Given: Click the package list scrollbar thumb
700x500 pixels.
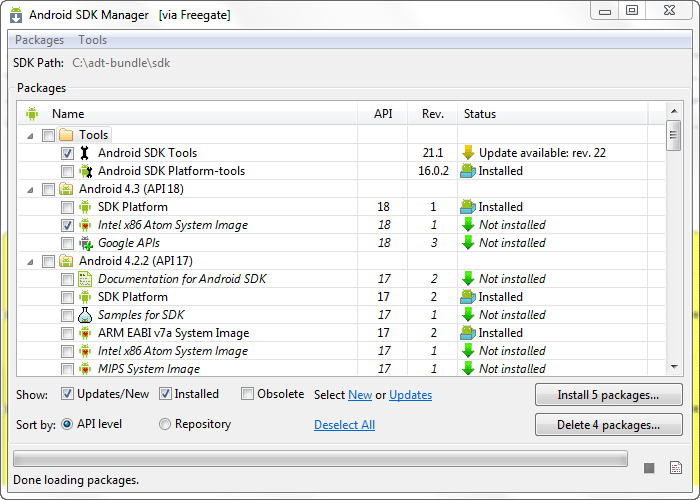Looking at the screenshot, I should click(x=673, y=135).
